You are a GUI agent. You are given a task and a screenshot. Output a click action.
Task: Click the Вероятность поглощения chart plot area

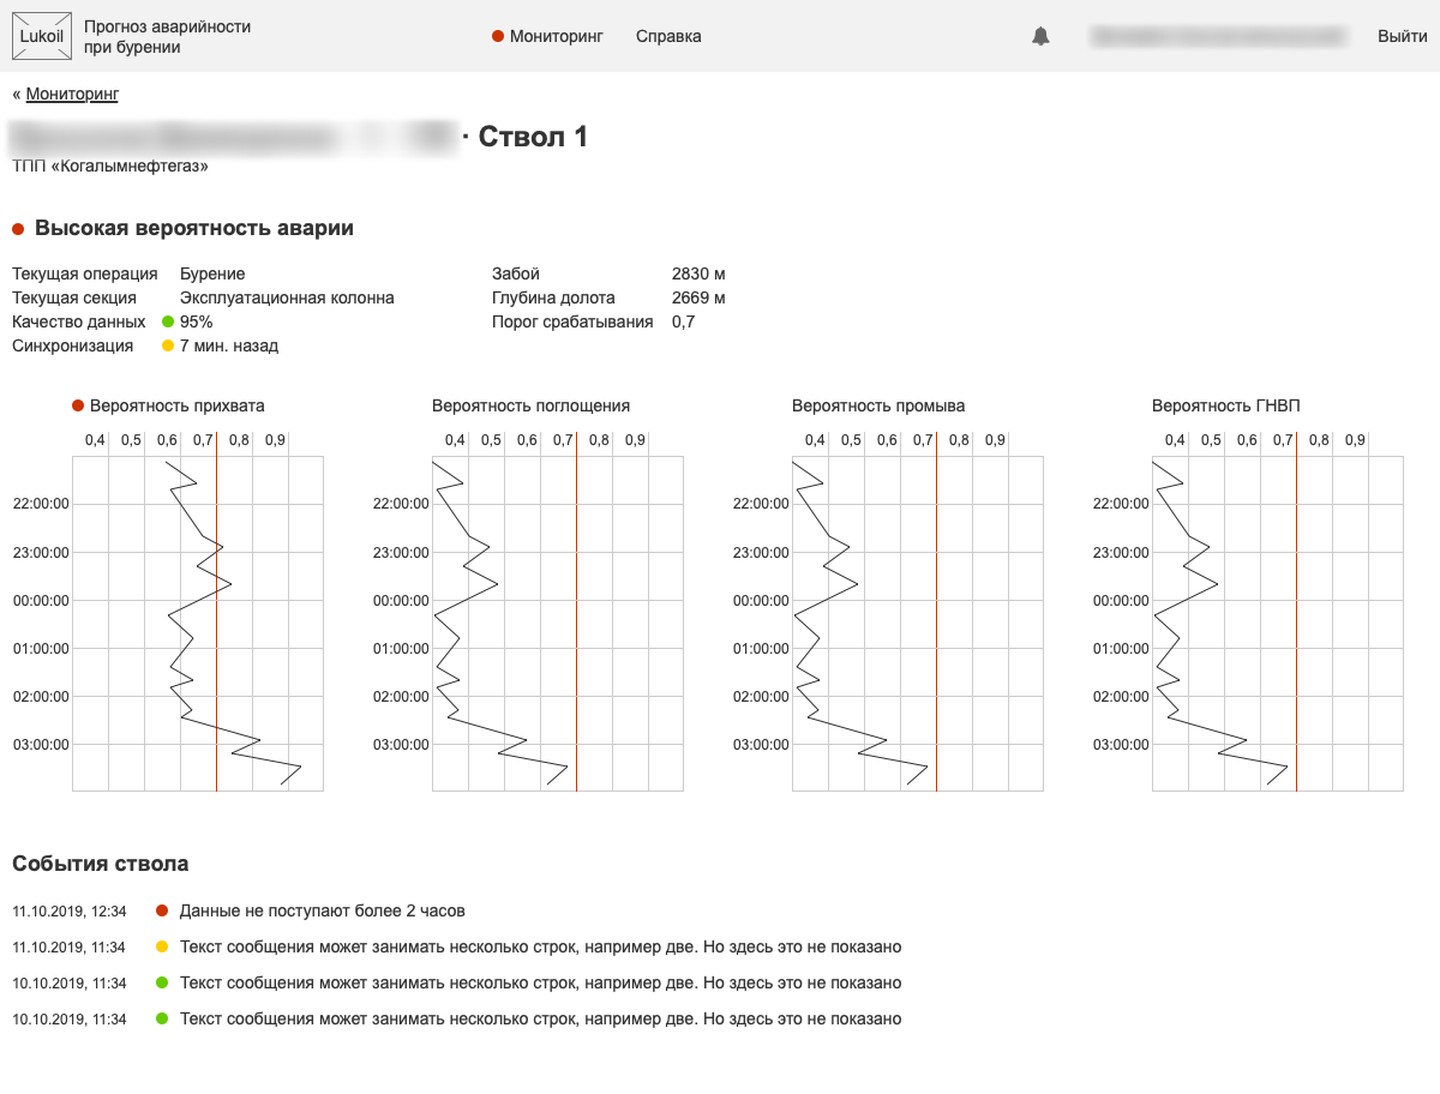click(558, 624)
